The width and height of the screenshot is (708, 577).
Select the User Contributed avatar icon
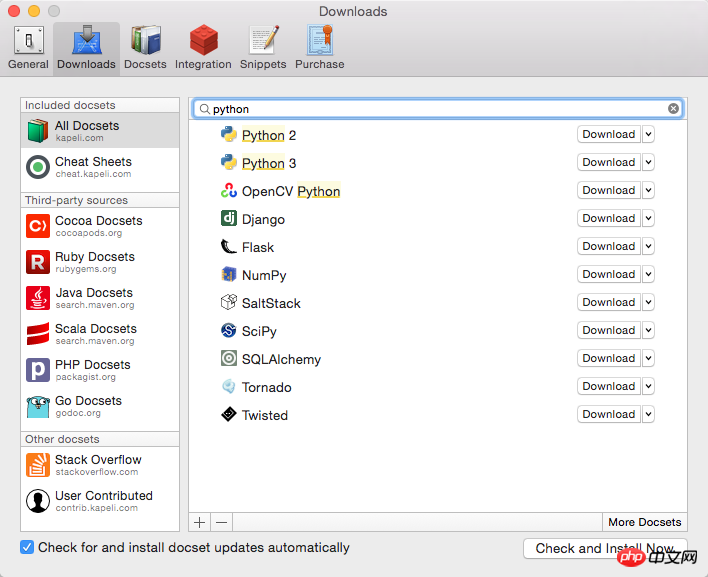pos(37,501)
